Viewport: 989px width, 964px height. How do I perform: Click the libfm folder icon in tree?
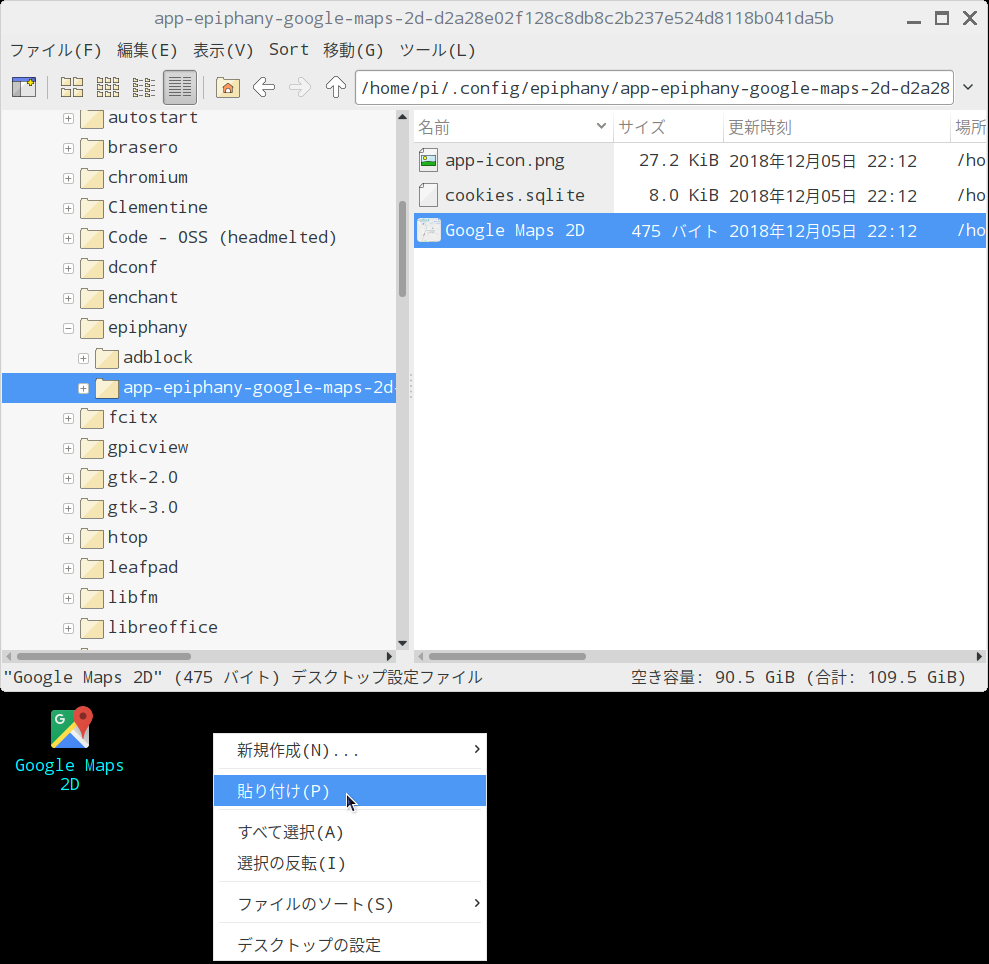click(92, 598)
